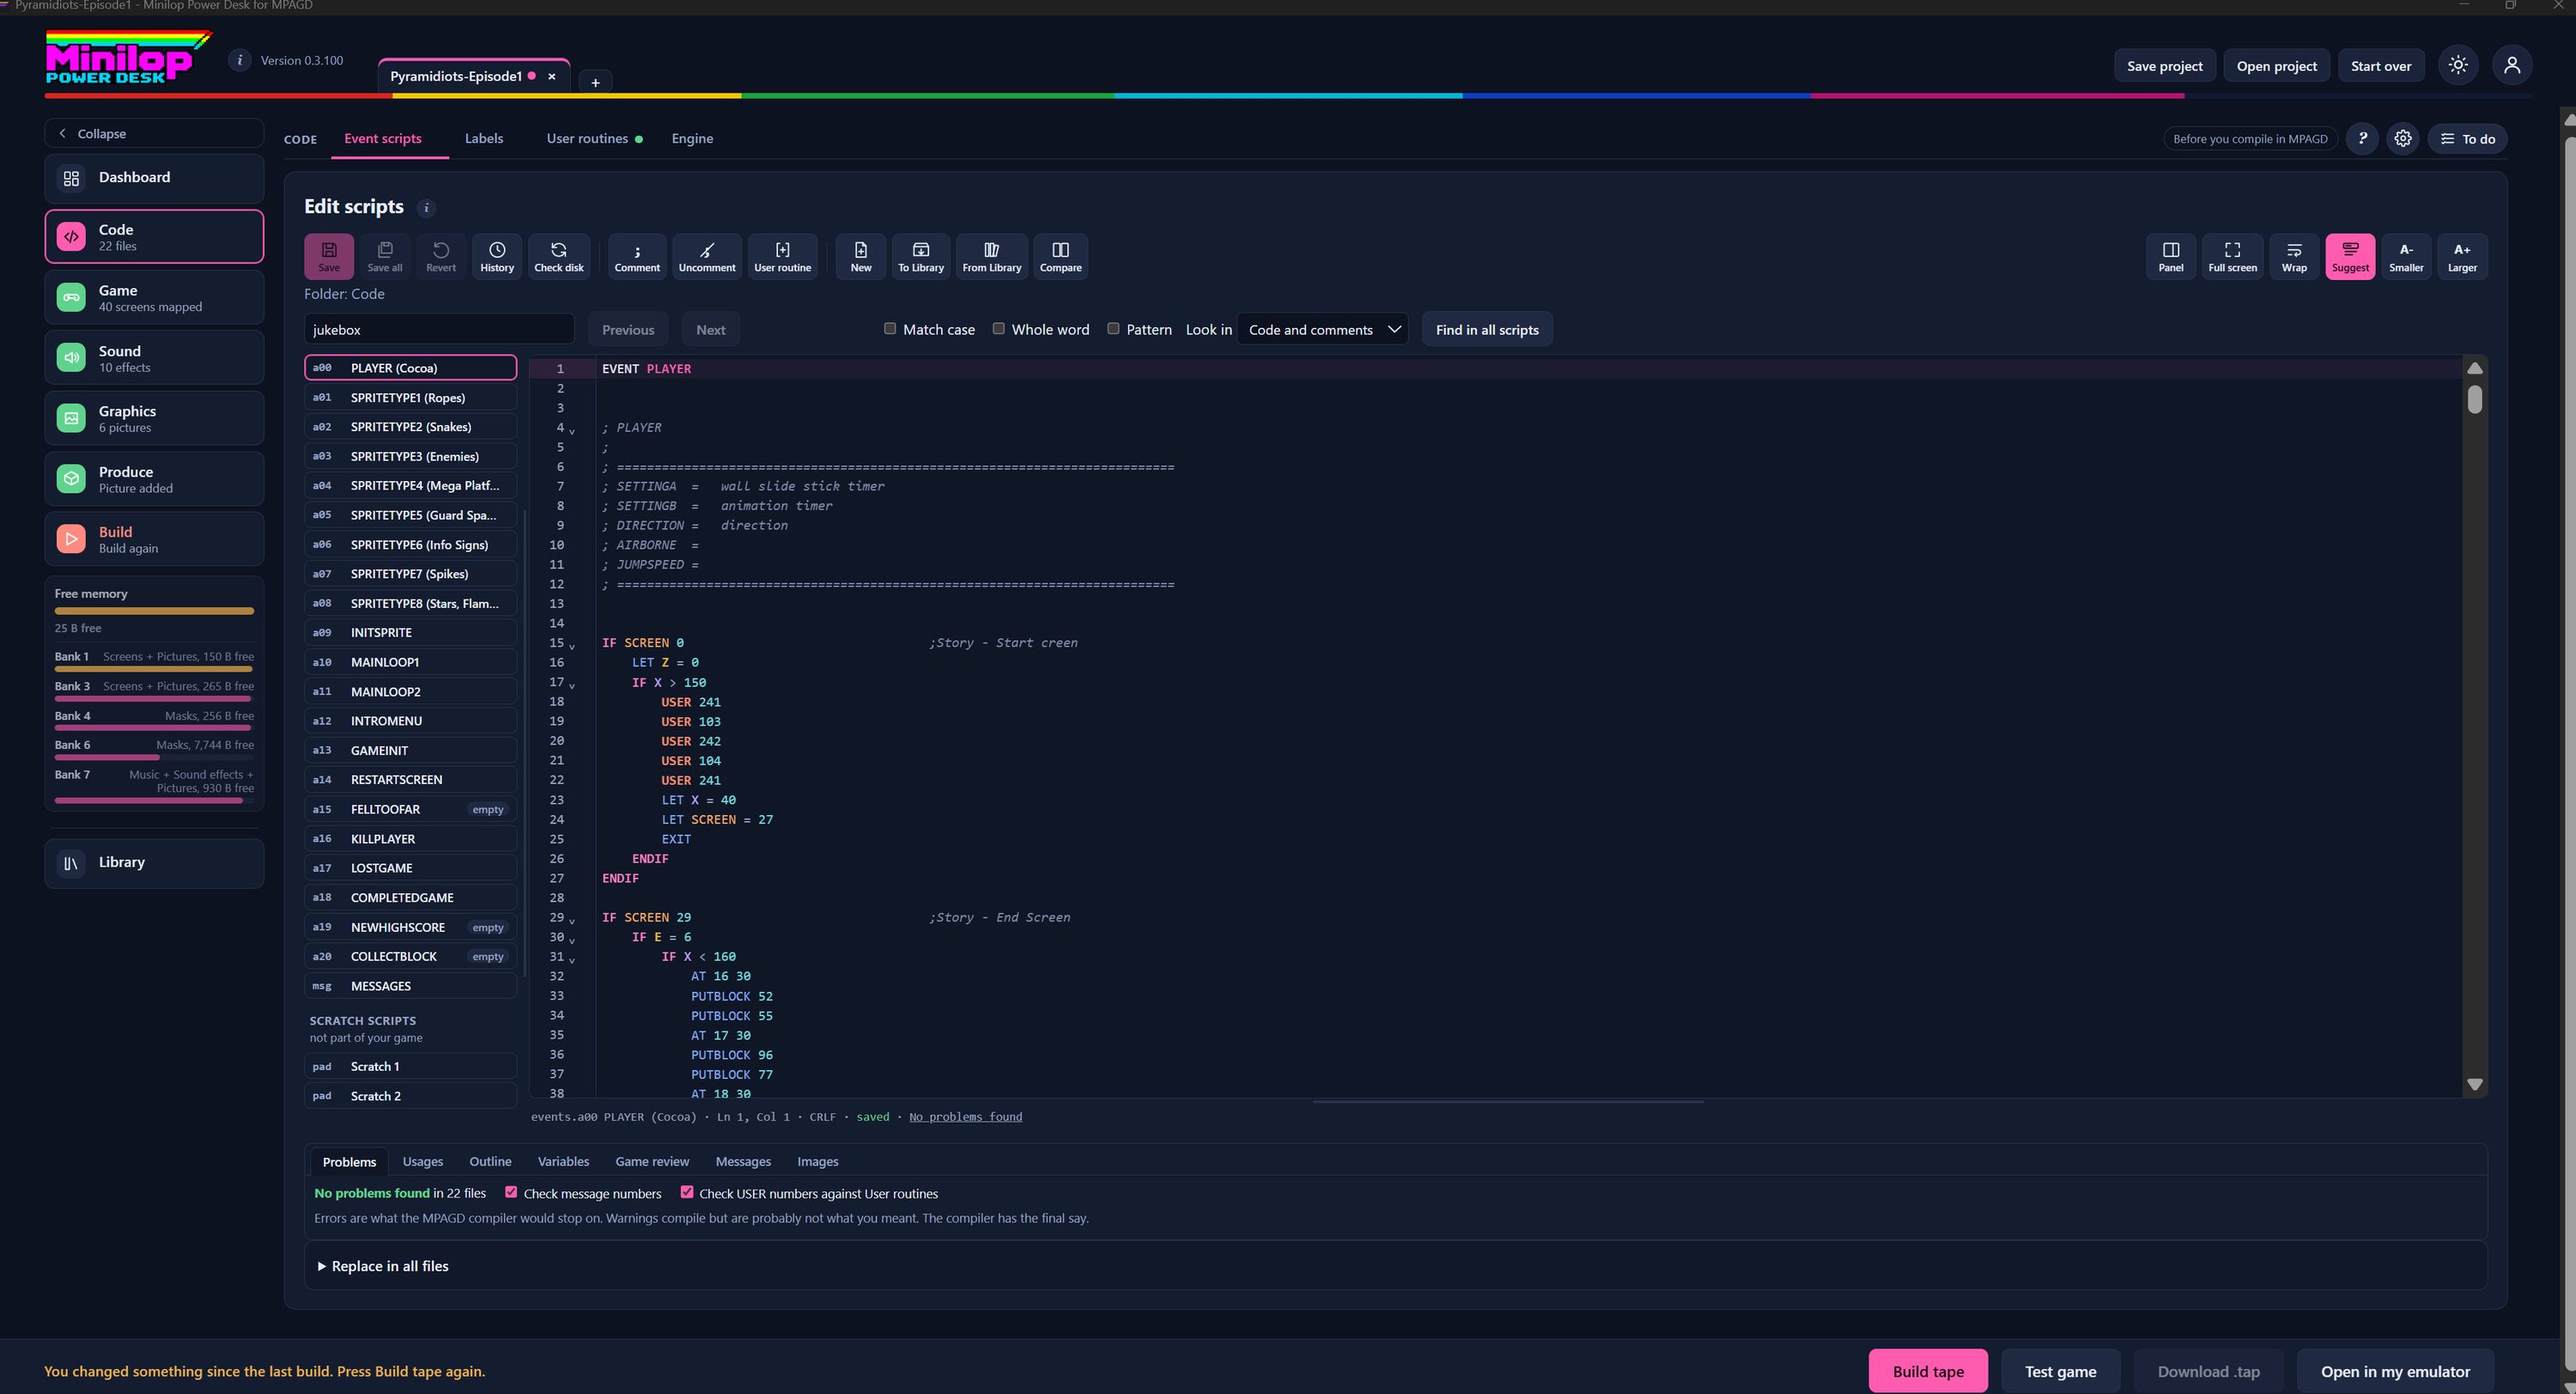Open the user account icon

(x=2512, y=65)
